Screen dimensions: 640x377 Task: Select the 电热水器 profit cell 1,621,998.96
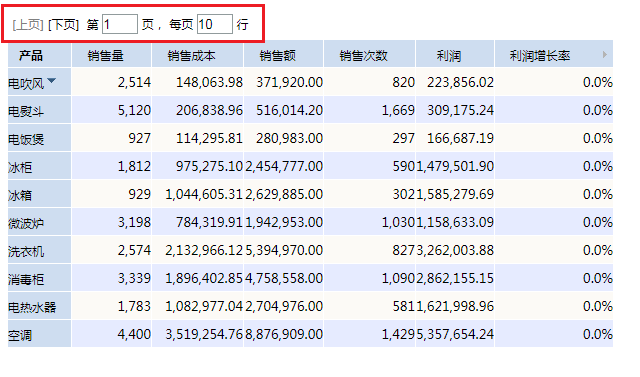pyautogui.click(x=455, y=306)
